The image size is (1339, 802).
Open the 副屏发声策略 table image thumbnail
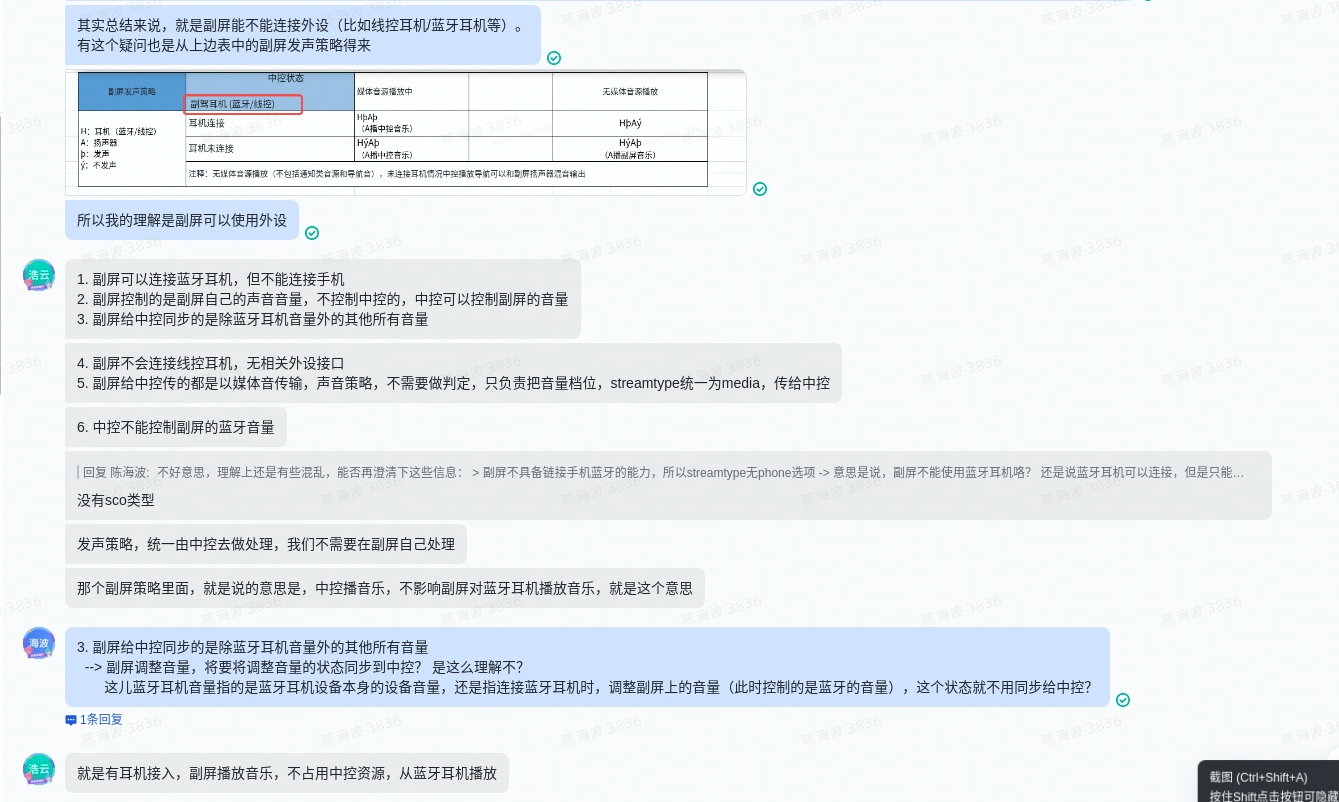click(x=406, y=132)
